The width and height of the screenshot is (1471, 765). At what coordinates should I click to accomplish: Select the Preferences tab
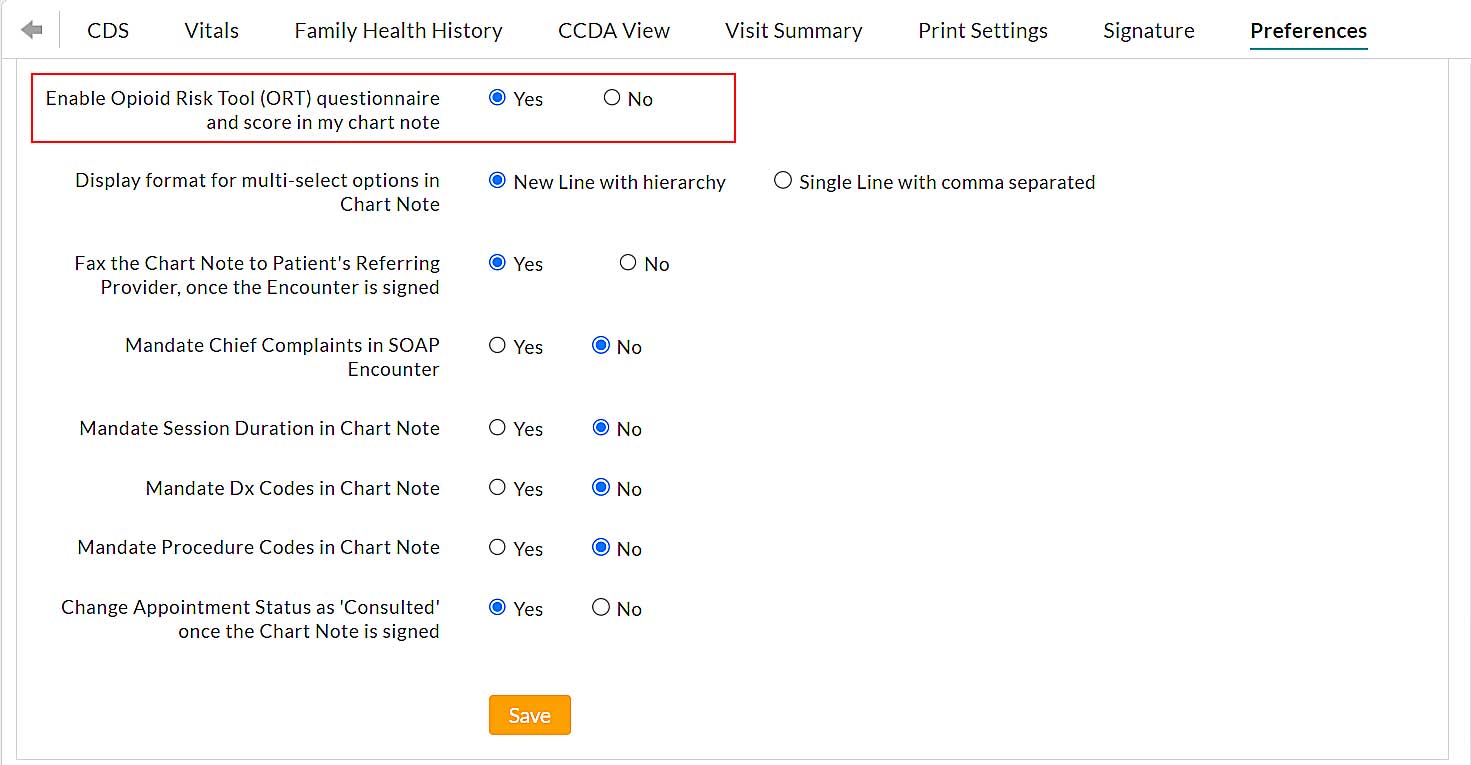(1307, 31)
